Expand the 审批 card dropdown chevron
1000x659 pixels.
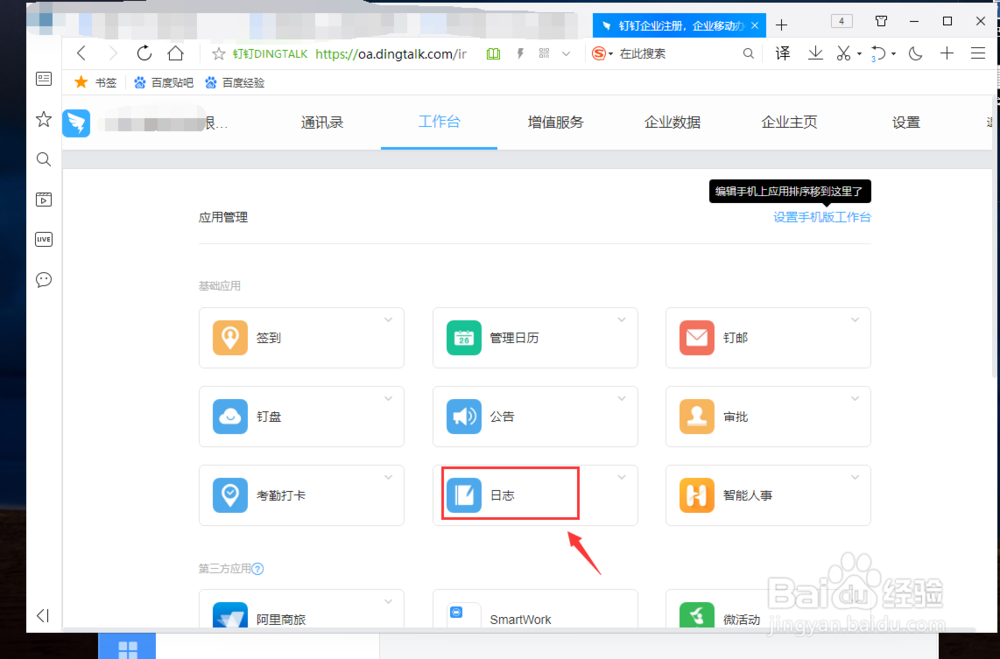855,399
